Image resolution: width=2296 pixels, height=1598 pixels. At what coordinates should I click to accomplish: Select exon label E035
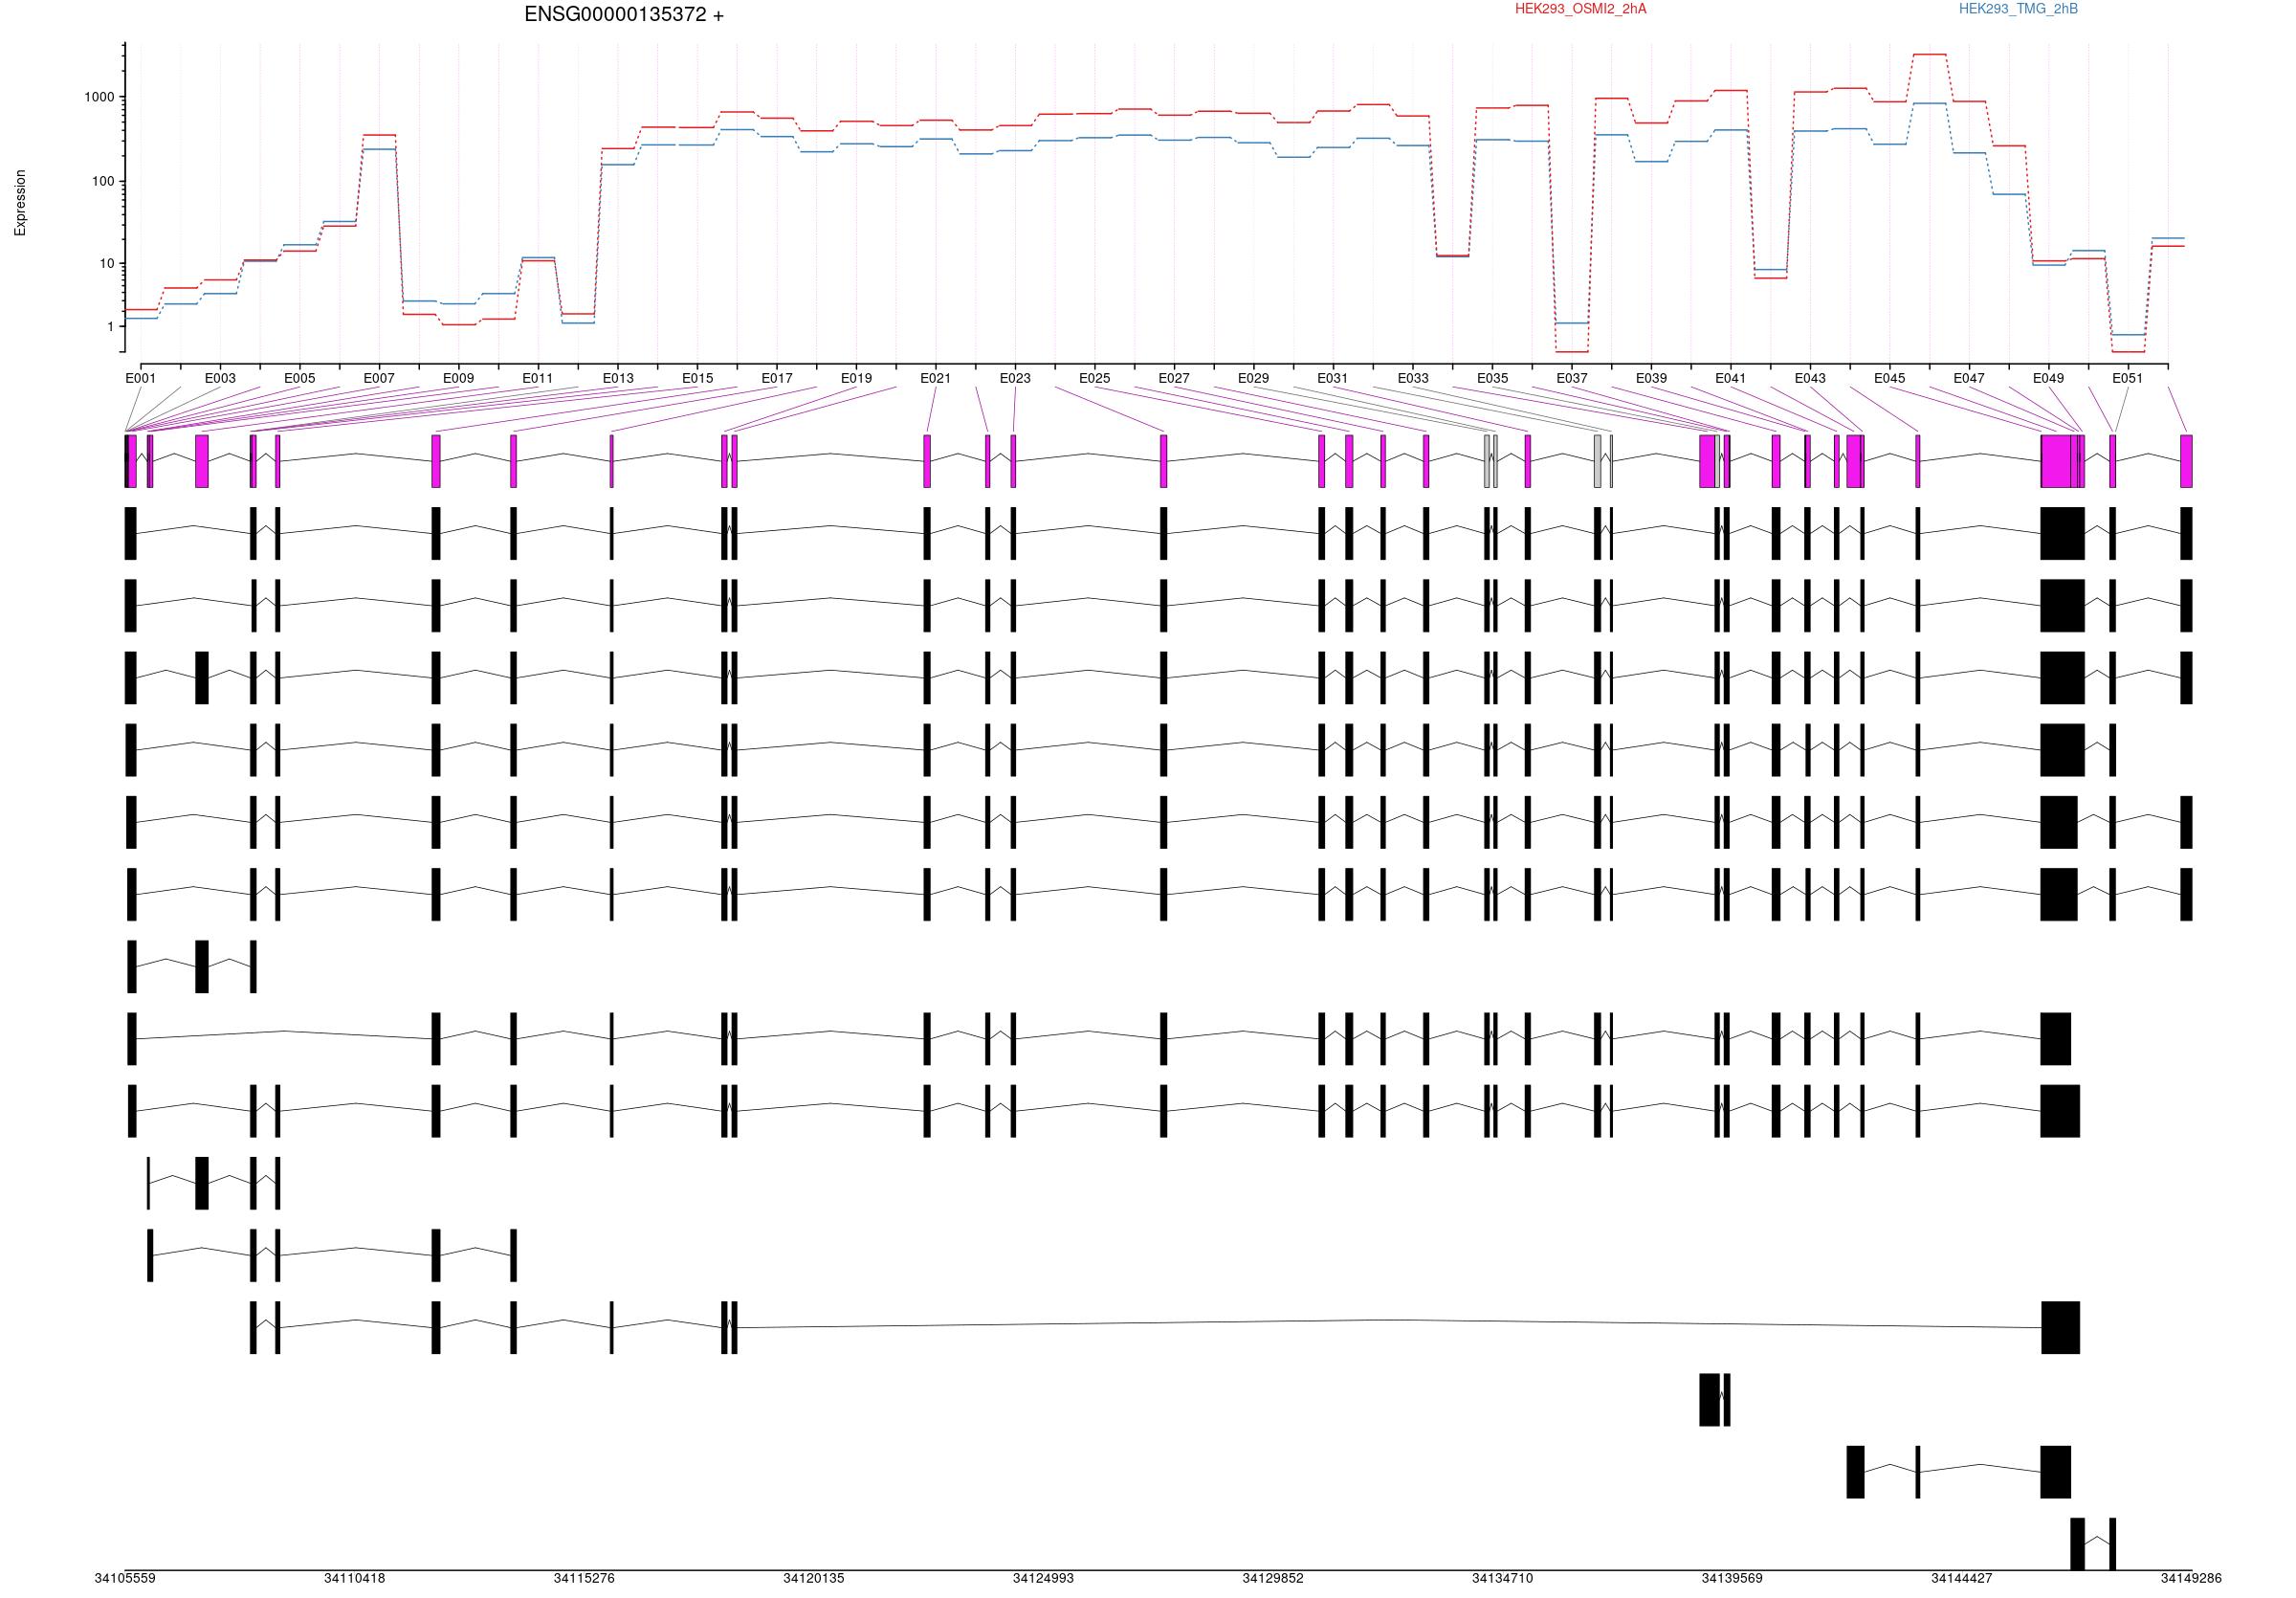coord(1493,378)
